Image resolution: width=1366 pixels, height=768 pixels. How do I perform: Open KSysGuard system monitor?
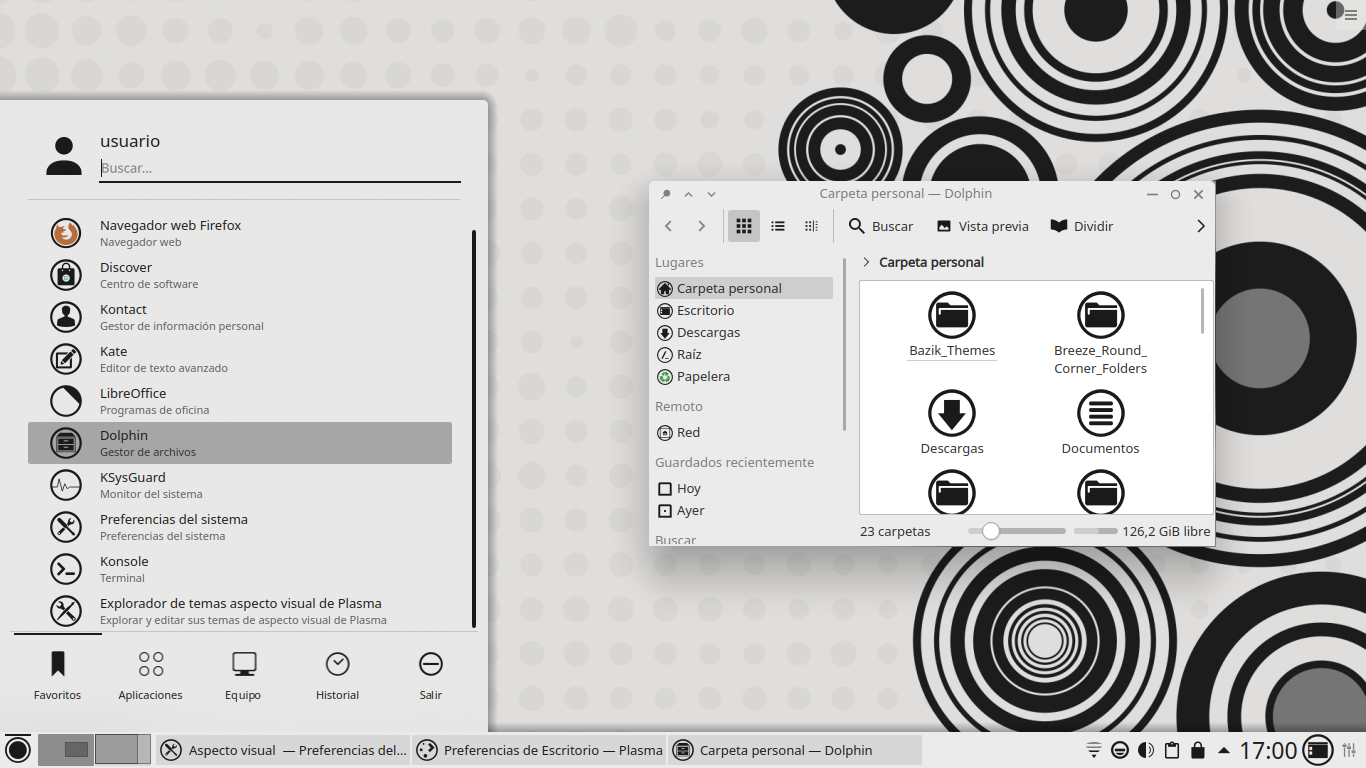240,485
